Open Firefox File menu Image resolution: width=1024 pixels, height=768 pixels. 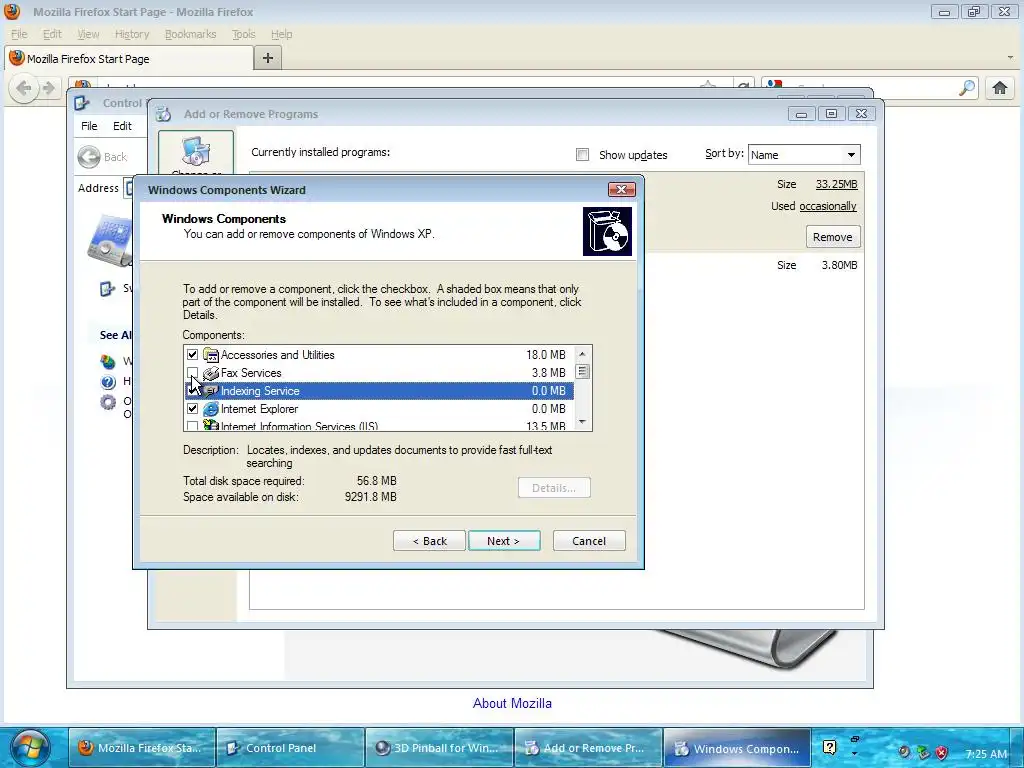pos(19,34)
